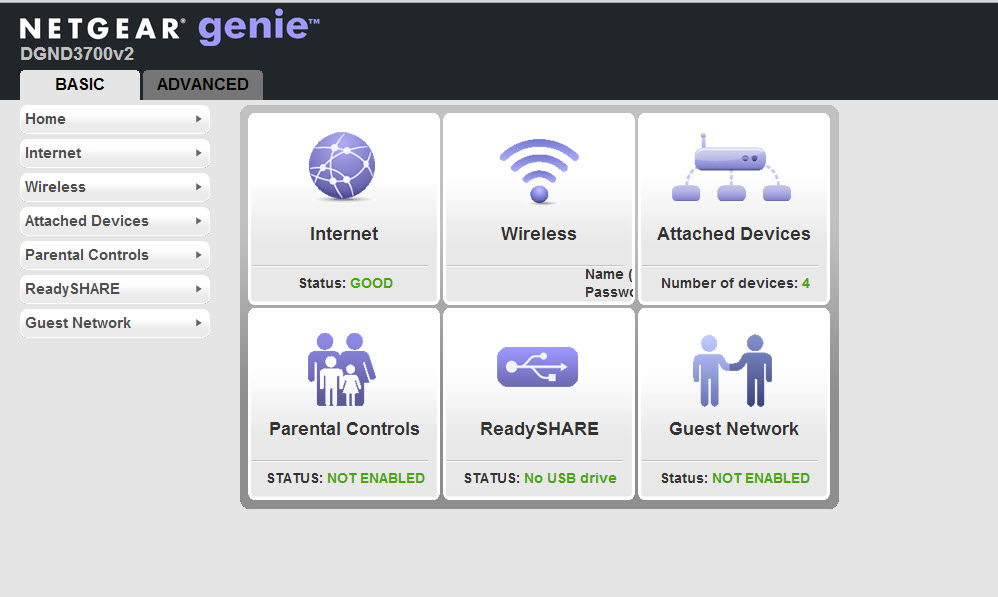Switch to the BASIC tab

pos(80,85)
